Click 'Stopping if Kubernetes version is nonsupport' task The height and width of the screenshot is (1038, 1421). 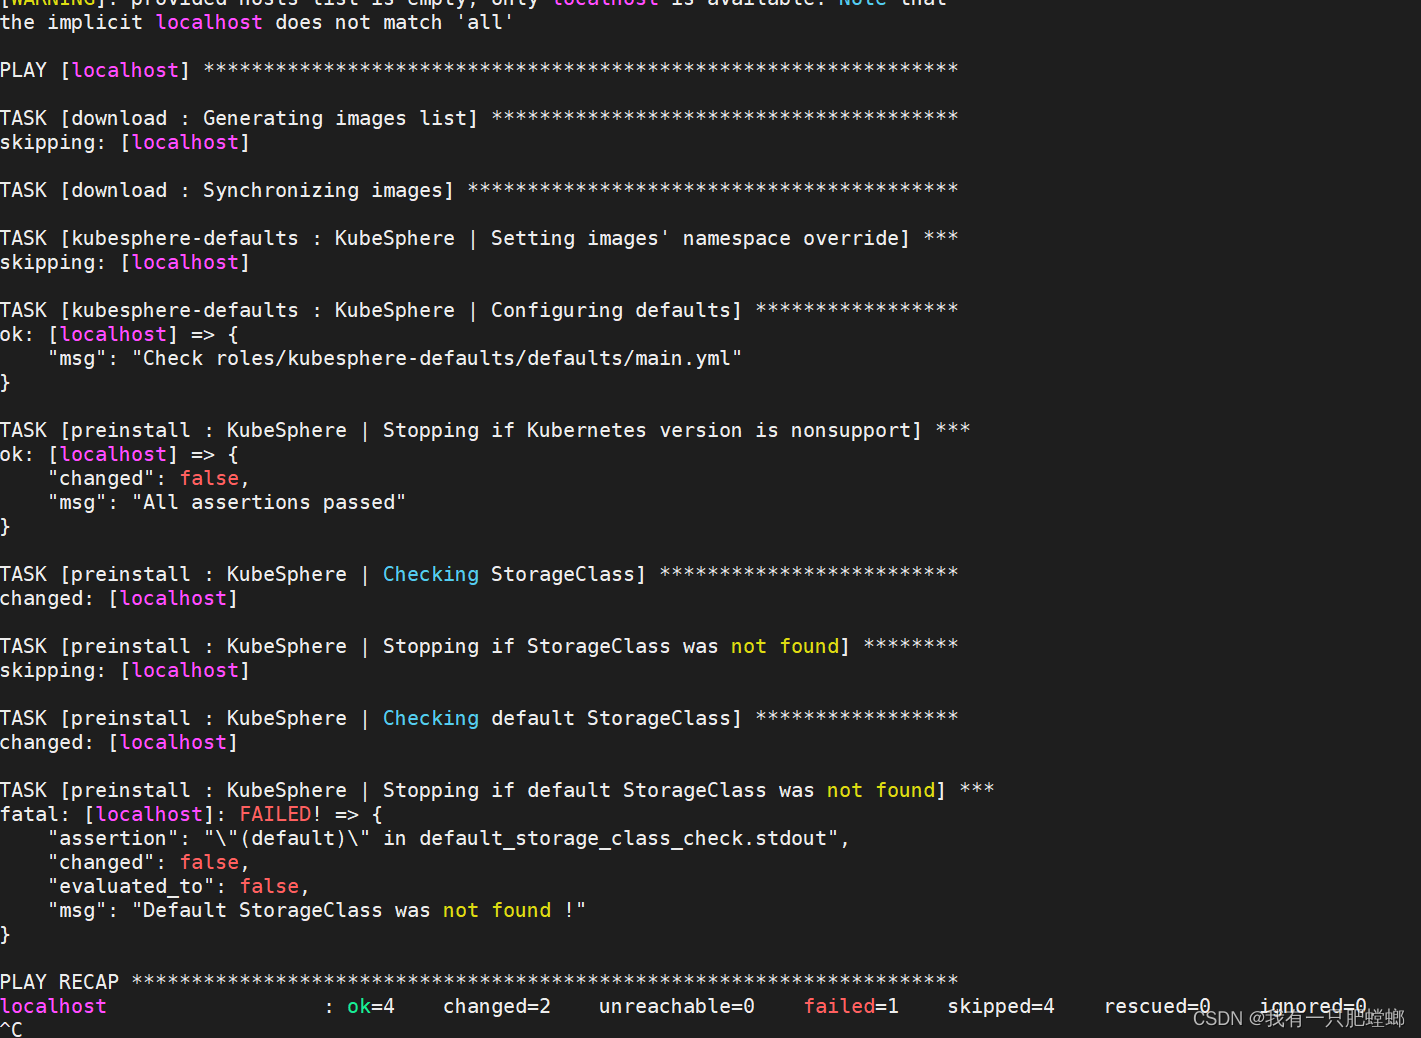[485, 430]
